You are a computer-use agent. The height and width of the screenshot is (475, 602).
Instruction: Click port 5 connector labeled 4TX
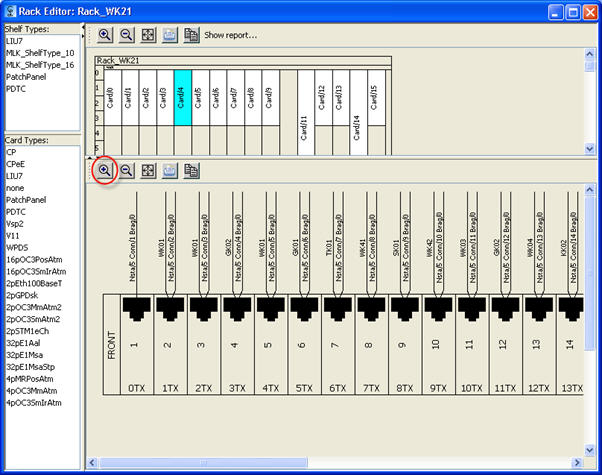click(271, 309)
